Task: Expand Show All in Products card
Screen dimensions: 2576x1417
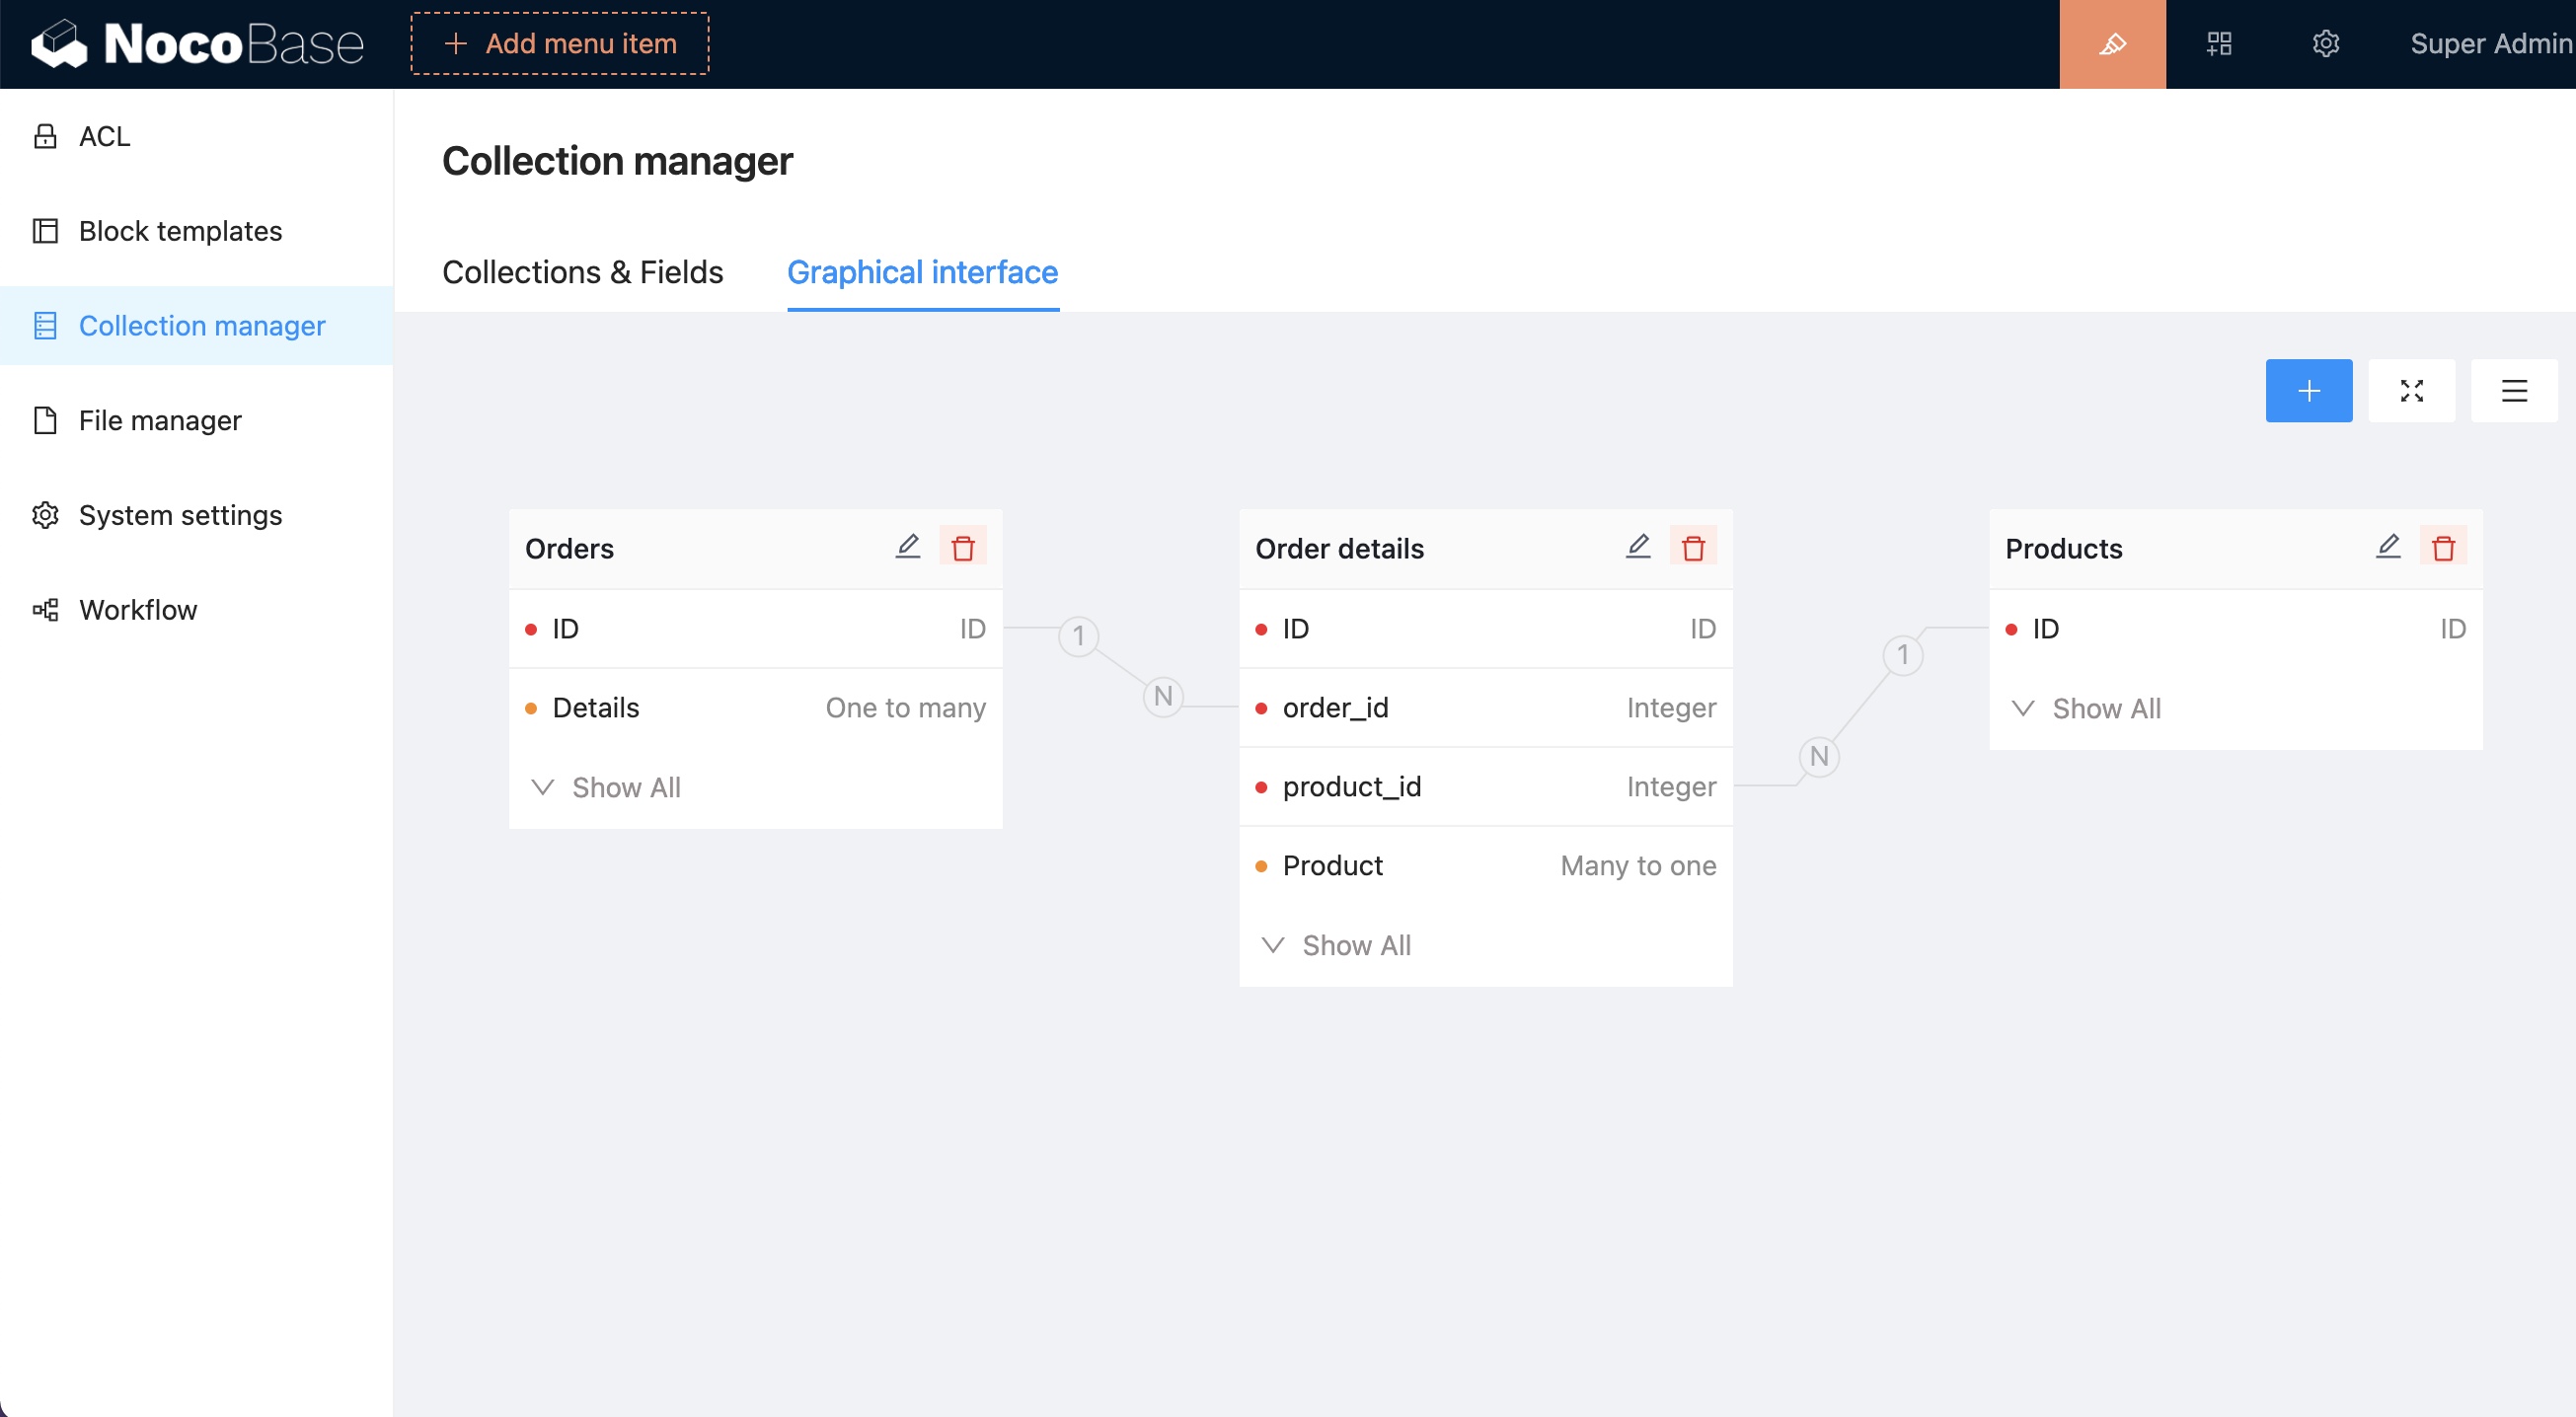Action: tap(2087, 709)
